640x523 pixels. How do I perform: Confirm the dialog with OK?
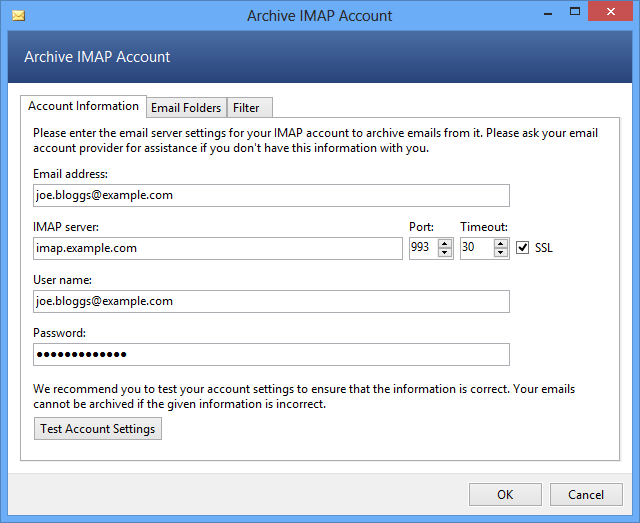(x=505, y=494)
